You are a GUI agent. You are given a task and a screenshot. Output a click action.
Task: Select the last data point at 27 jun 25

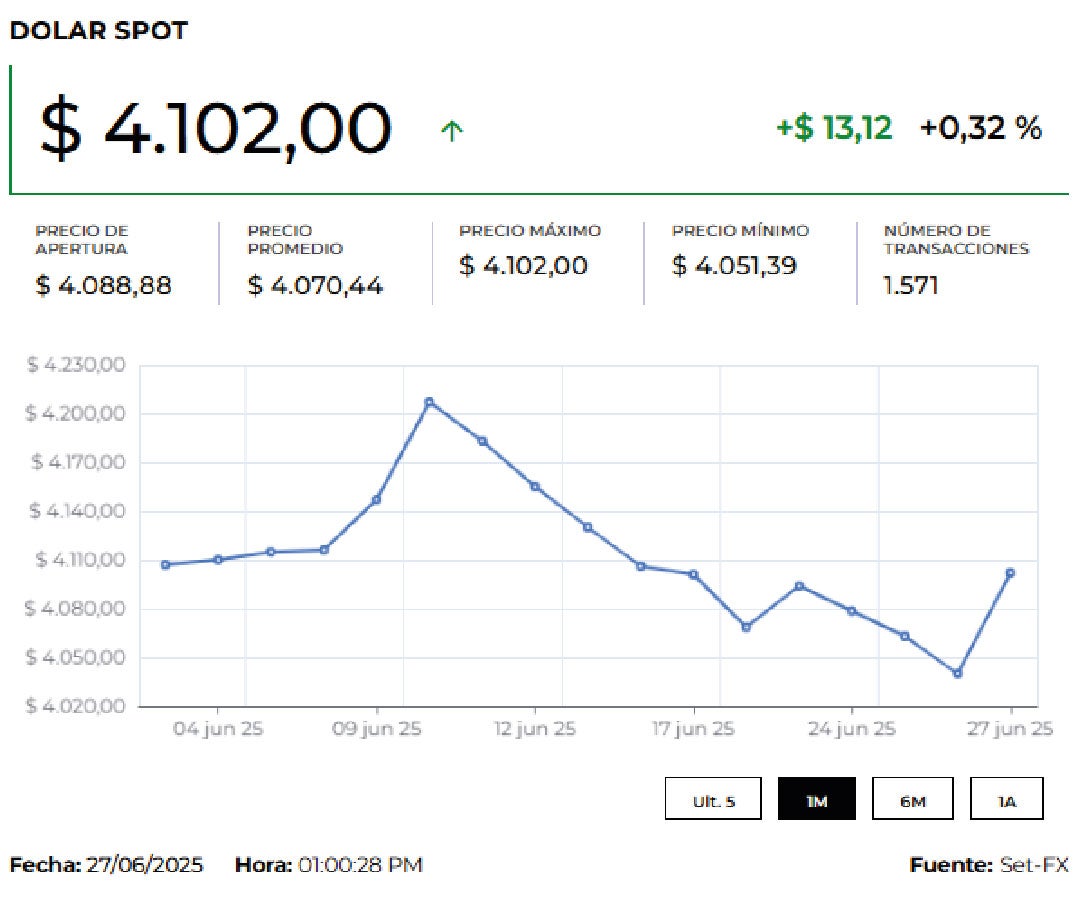1010,573
